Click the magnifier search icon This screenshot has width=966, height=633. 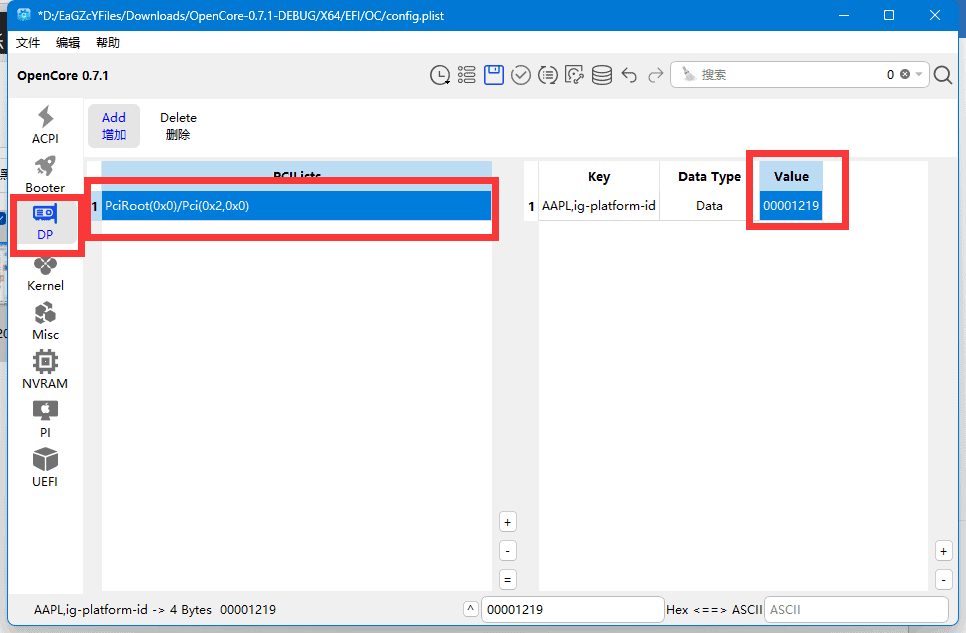[x=943, y=75]
